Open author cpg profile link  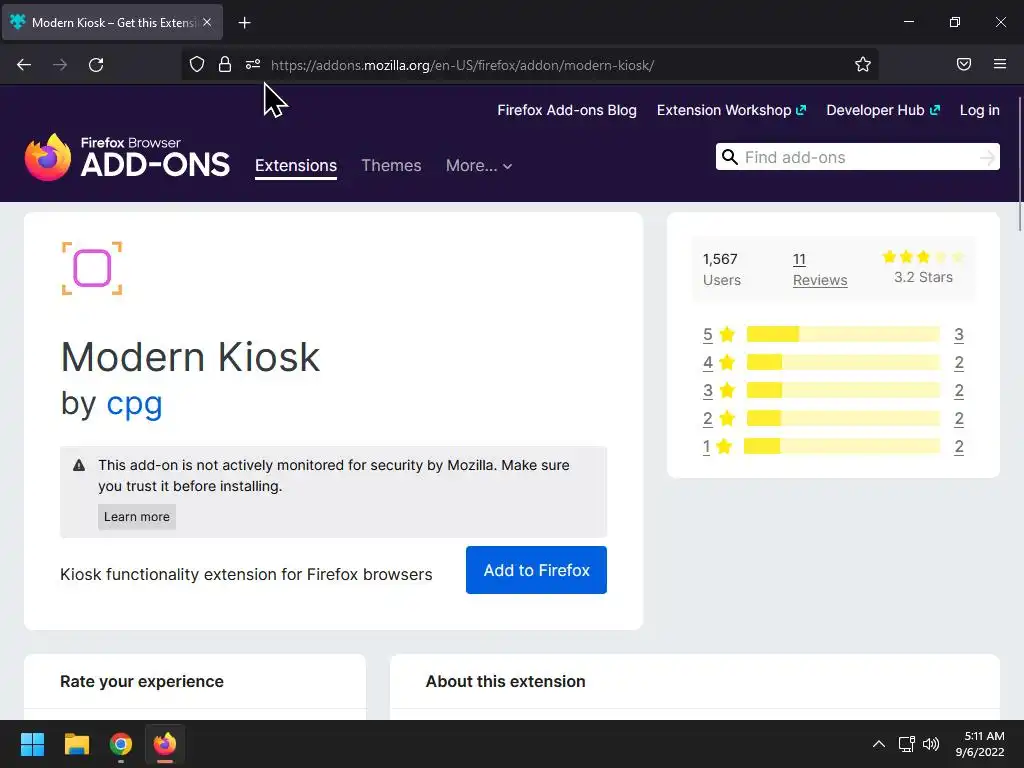134,404
